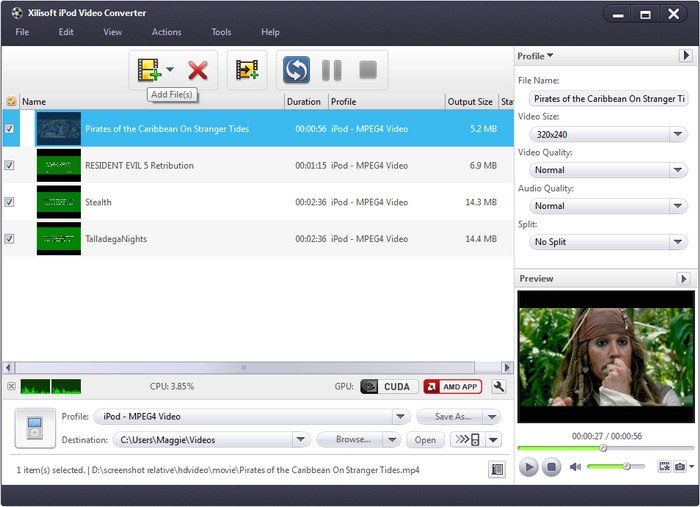
Task: Open the File menu
Action: pos(22,32)
